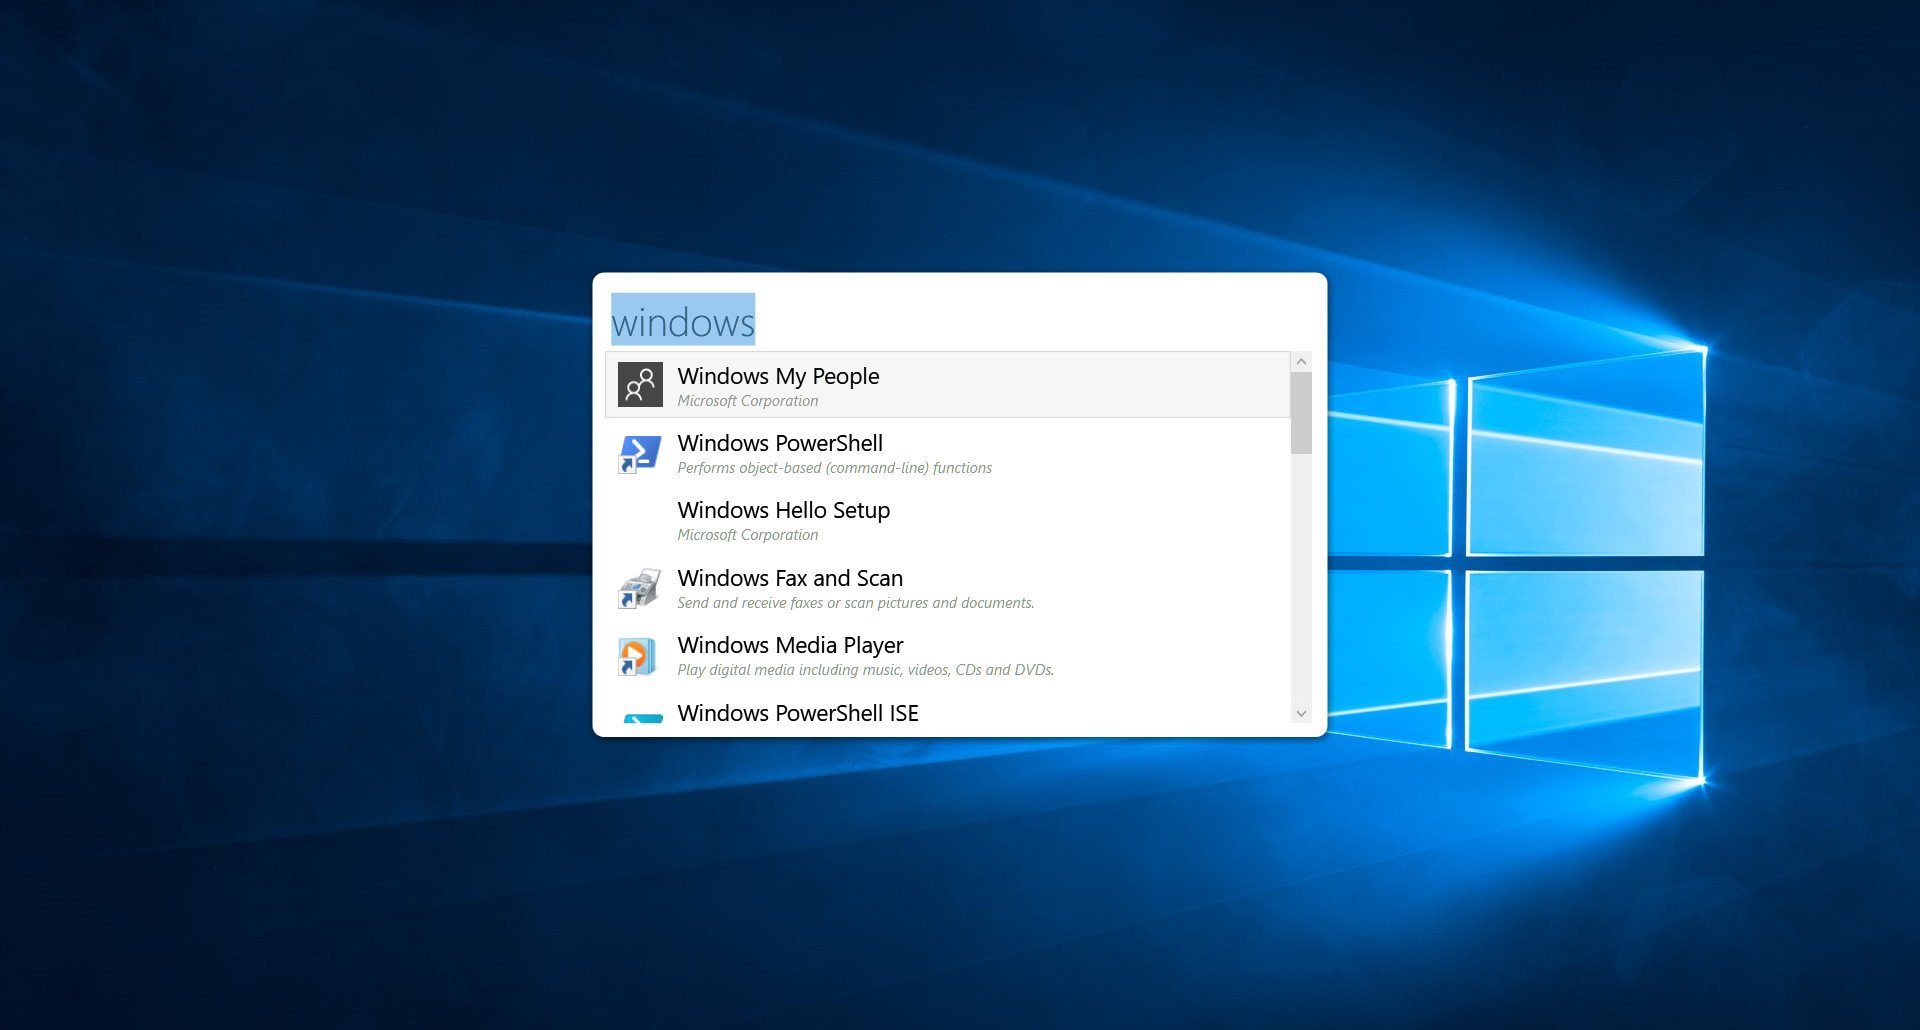The width and height of the screenshot is (1920, 1030).
Task: Click "Send and receive faxes or scan pictures" description
Action: (x=856, y=603)
